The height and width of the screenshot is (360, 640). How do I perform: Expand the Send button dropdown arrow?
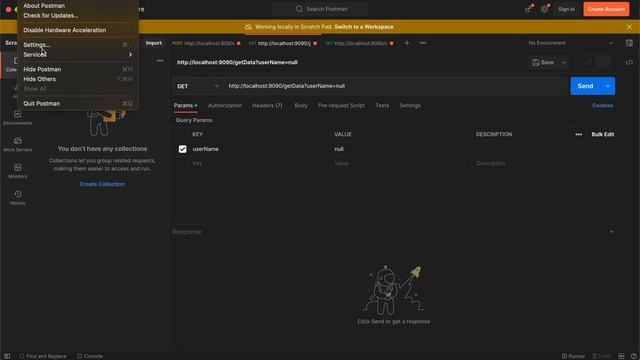tap(608, 86)
